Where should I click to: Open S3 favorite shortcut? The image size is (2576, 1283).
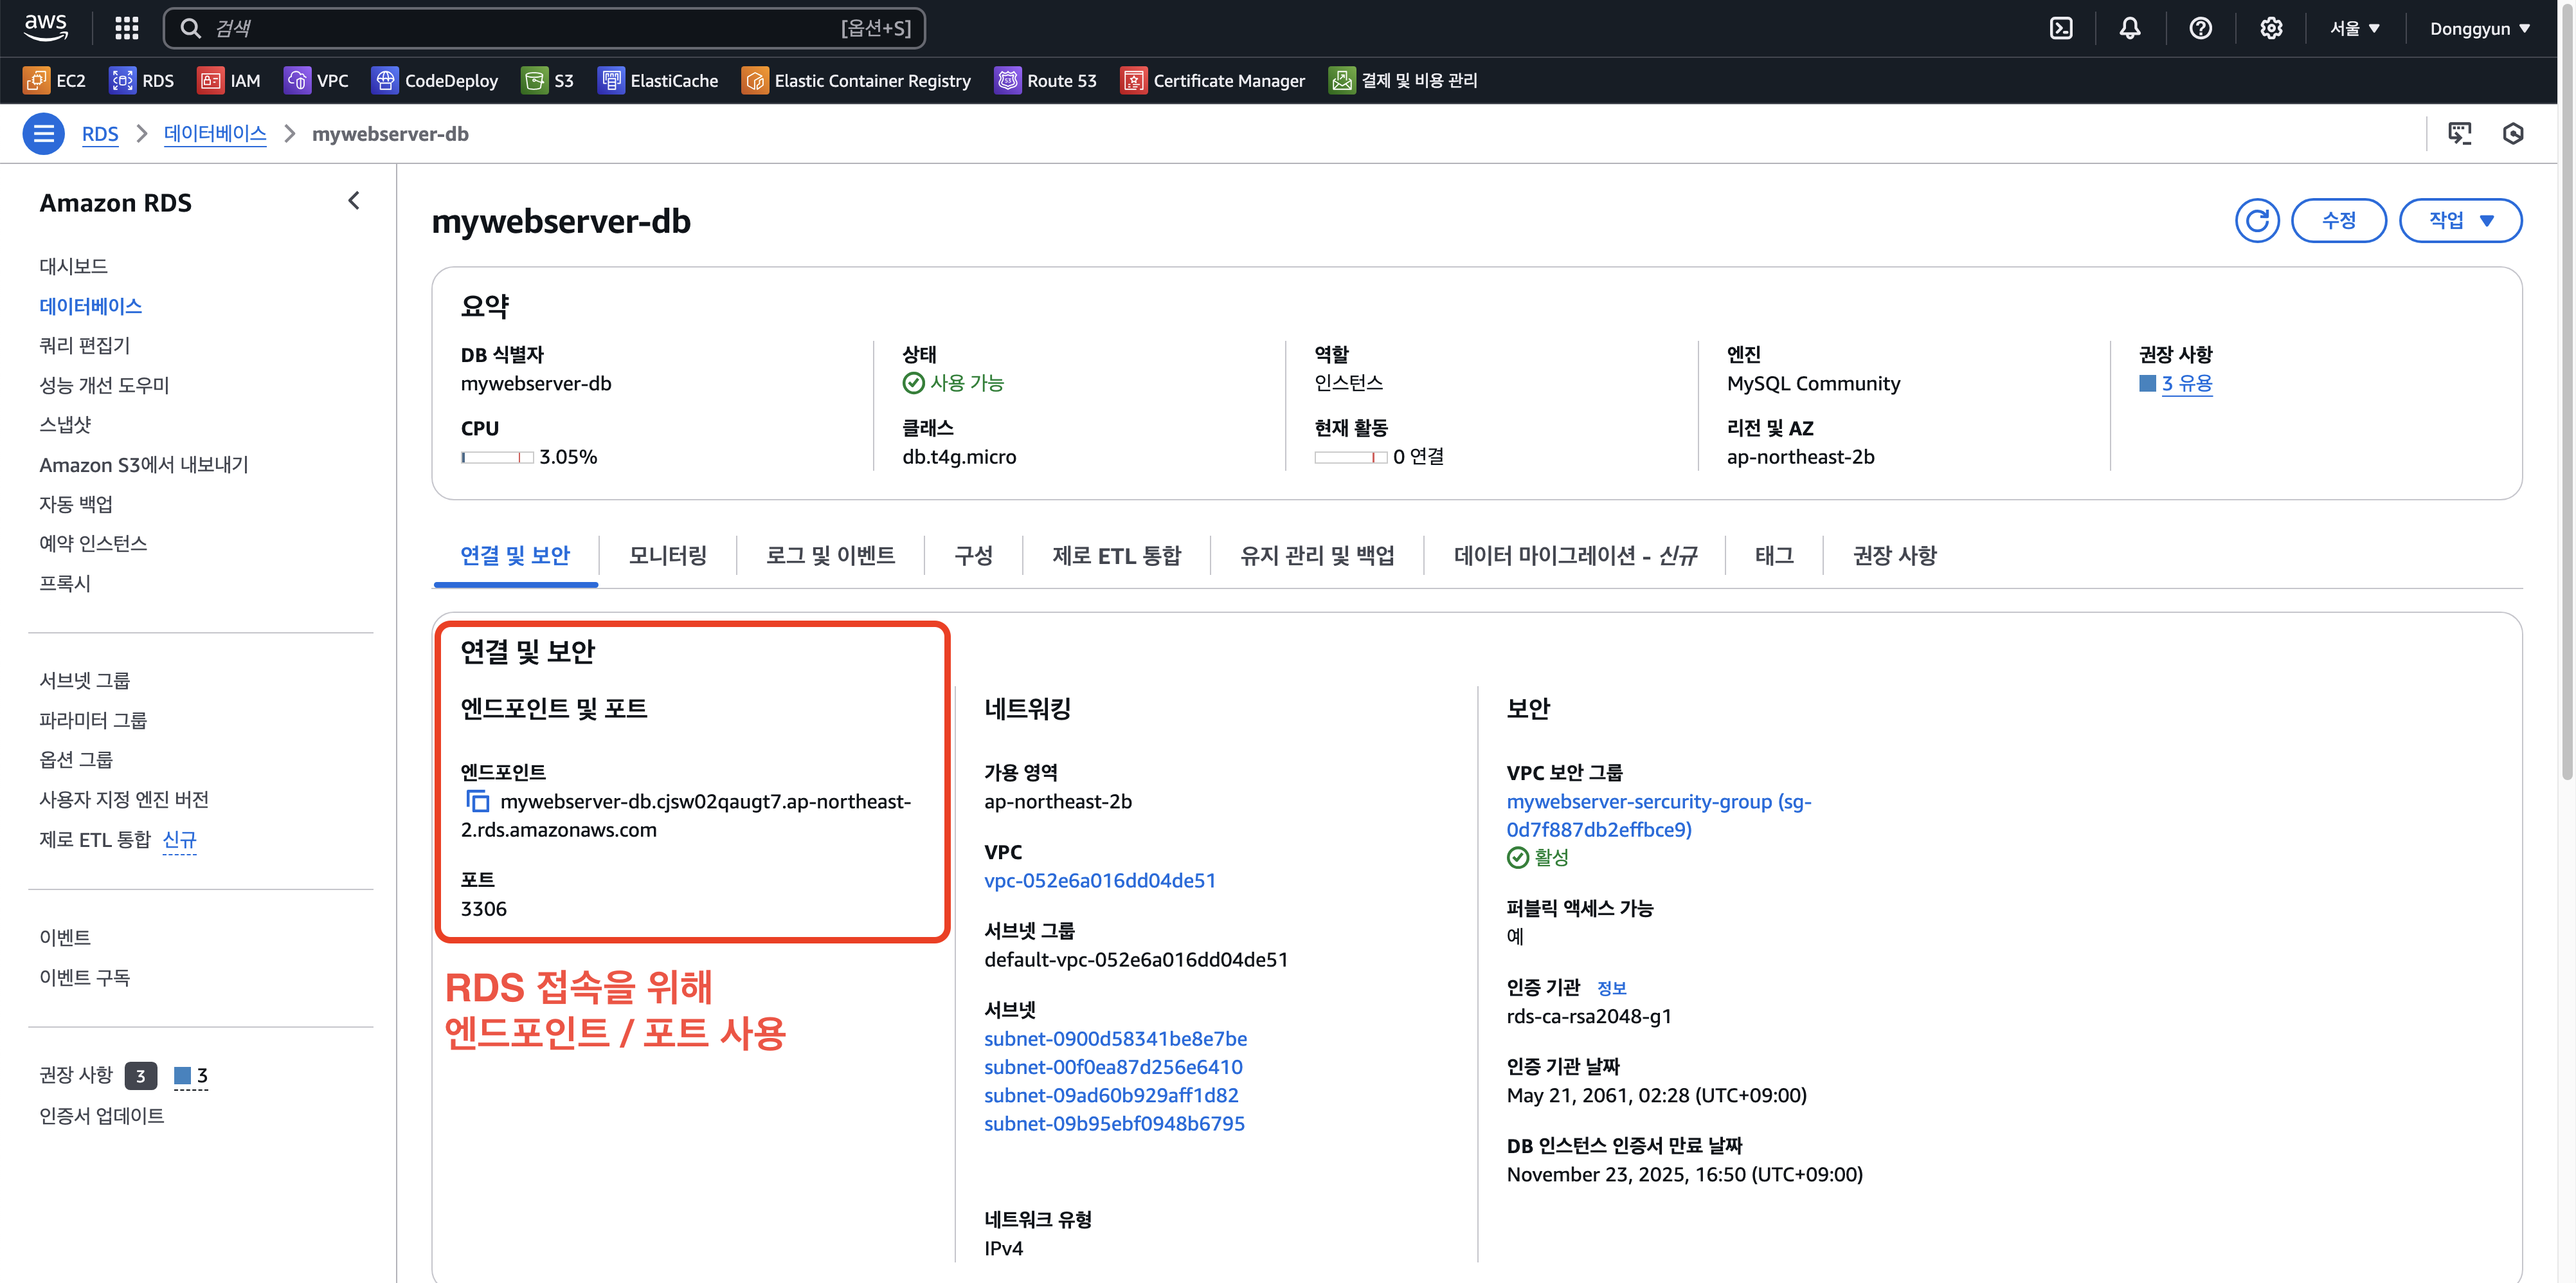tap(548, 80)
